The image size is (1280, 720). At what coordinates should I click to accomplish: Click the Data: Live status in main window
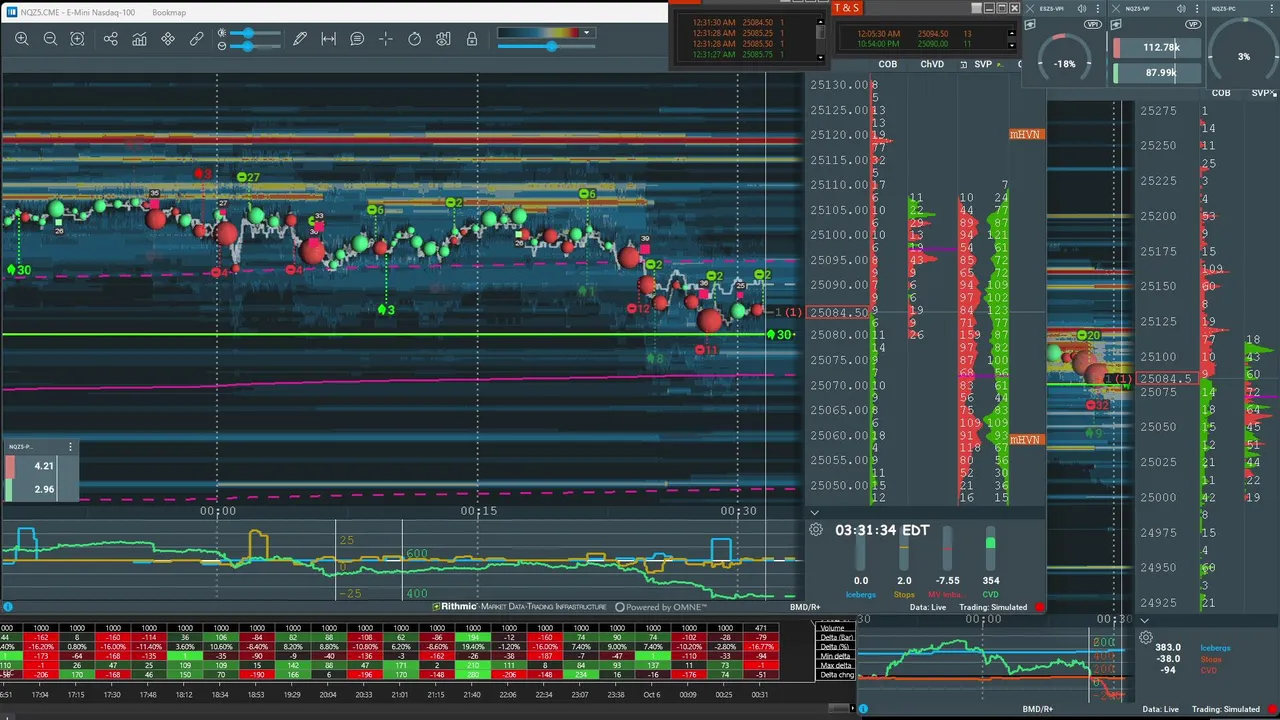928,607
